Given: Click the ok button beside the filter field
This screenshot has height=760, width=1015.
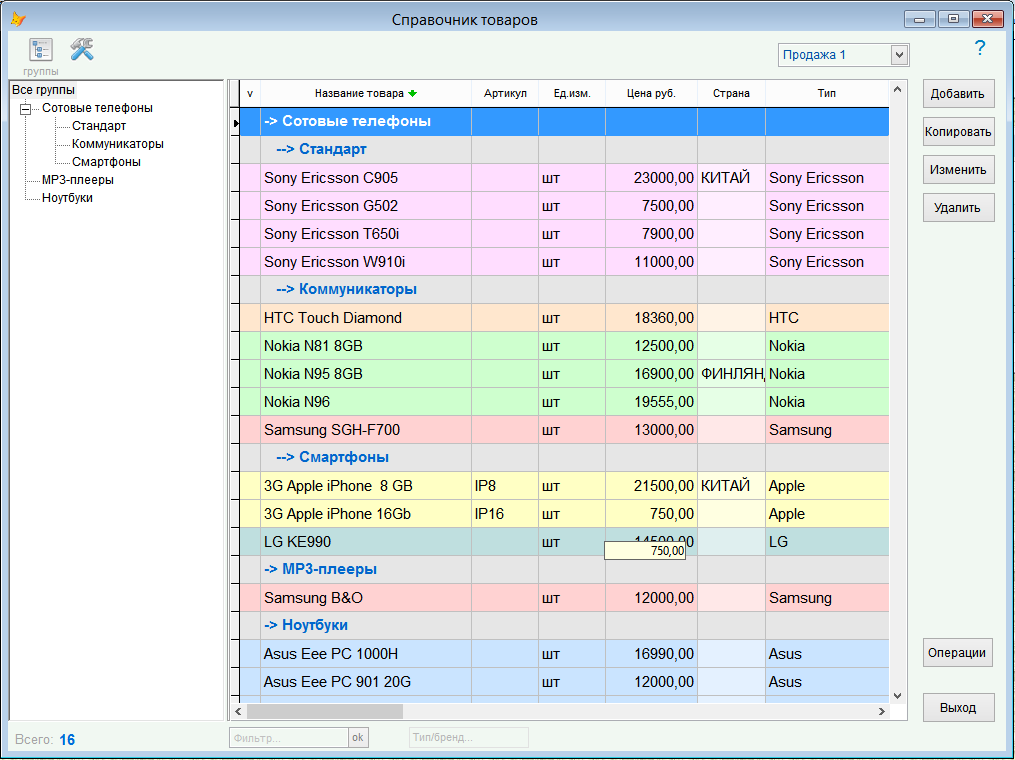Looking at the screenshot, I should (357, 737).
